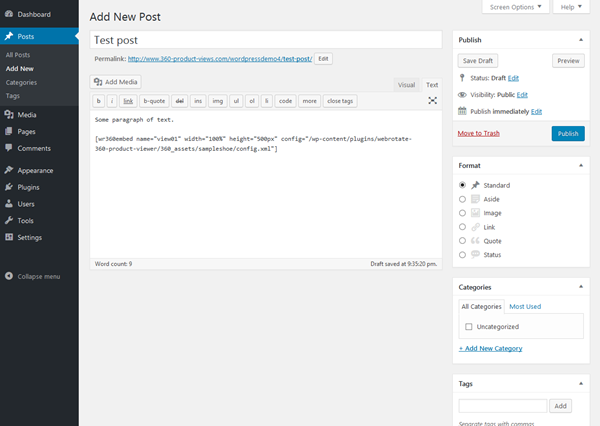Check the Uncategorized category box
This screenshot has height=426, width=600.
468,327
